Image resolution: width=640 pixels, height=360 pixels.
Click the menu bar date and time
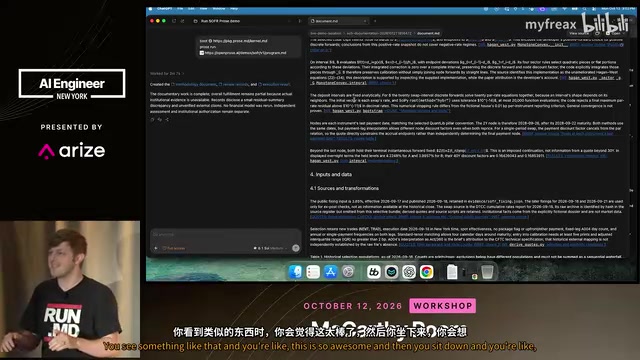tap(618, 9)
